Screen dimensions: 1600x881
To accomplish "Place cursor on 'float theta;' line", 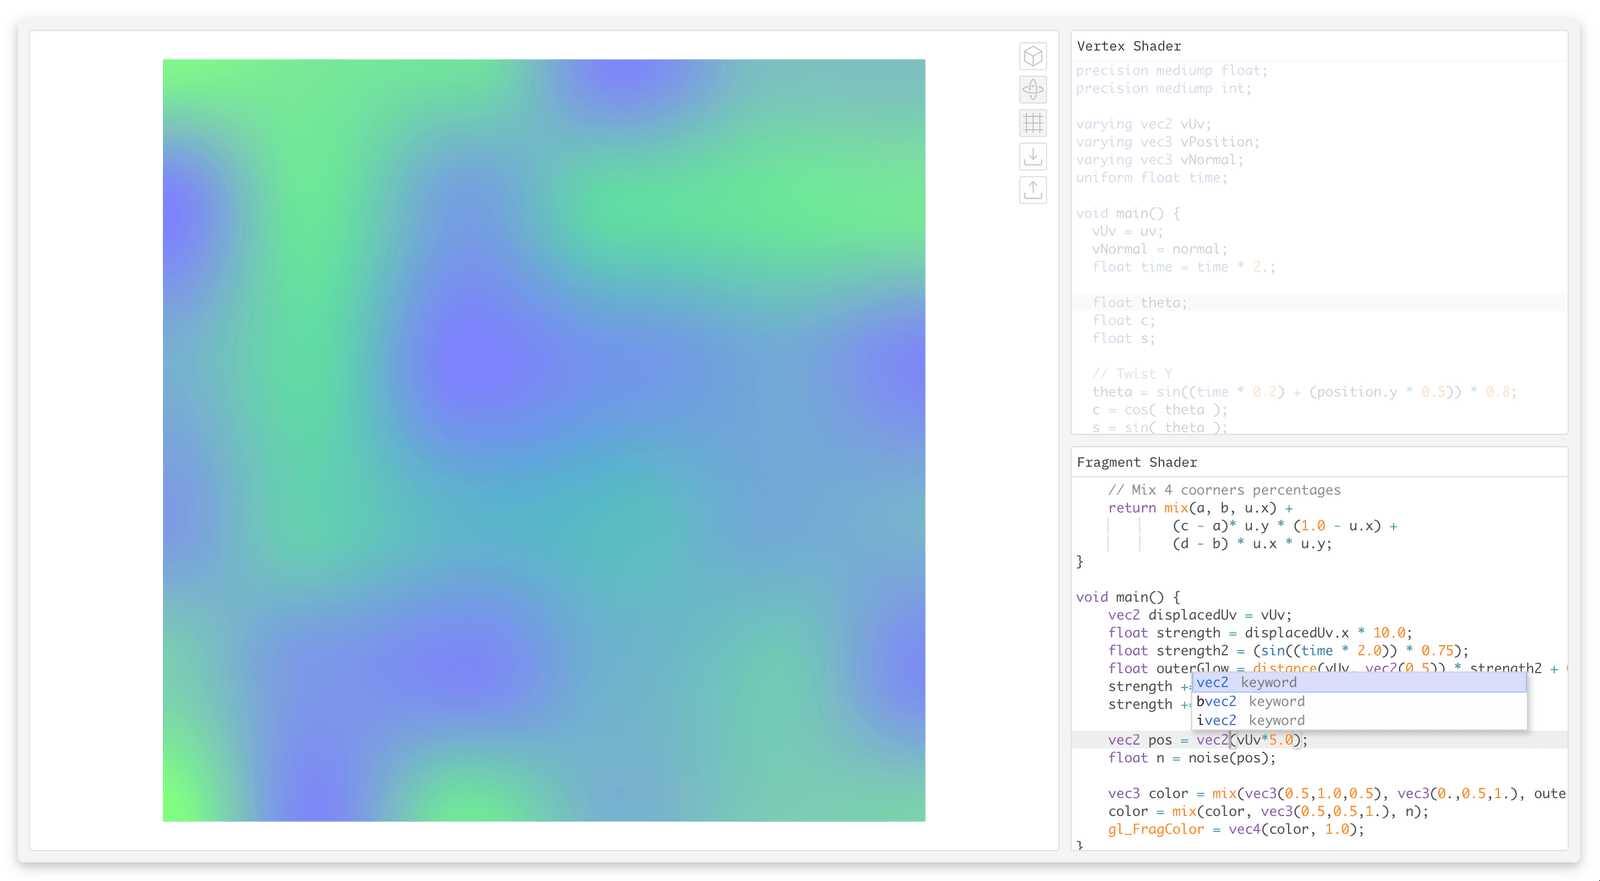I will pos(1139,303).
